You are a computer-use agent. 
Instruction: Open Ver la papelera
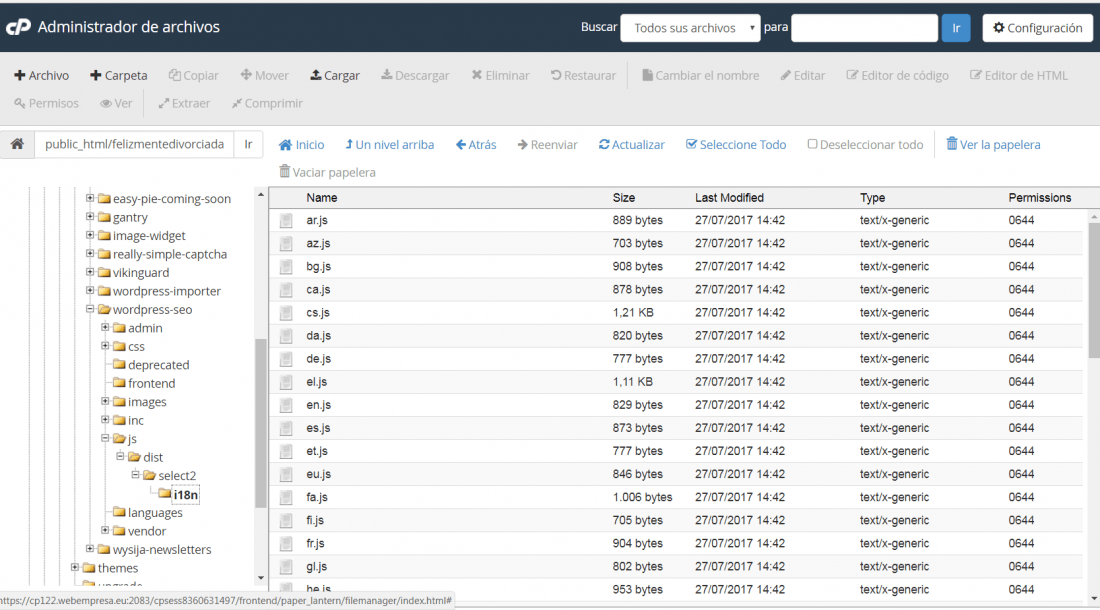click(x=993, y=144)
